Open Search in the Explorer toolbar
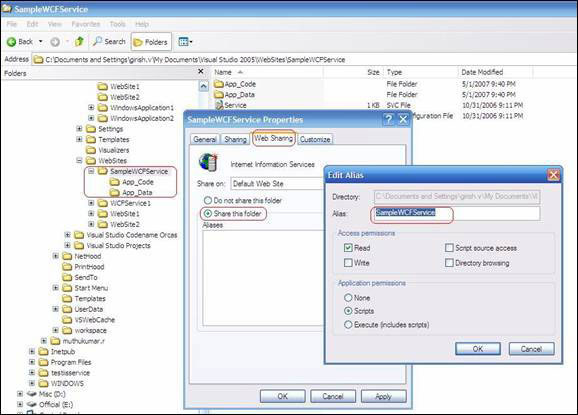Screen dimensions: 578x415 [x=109, y=42]
